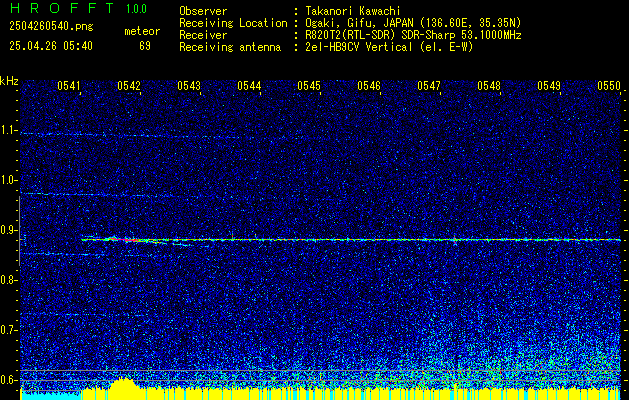Screen dimensions: 629x400
Task: Click the 1.1 kHz axis label
Action: tap(9, 130)
